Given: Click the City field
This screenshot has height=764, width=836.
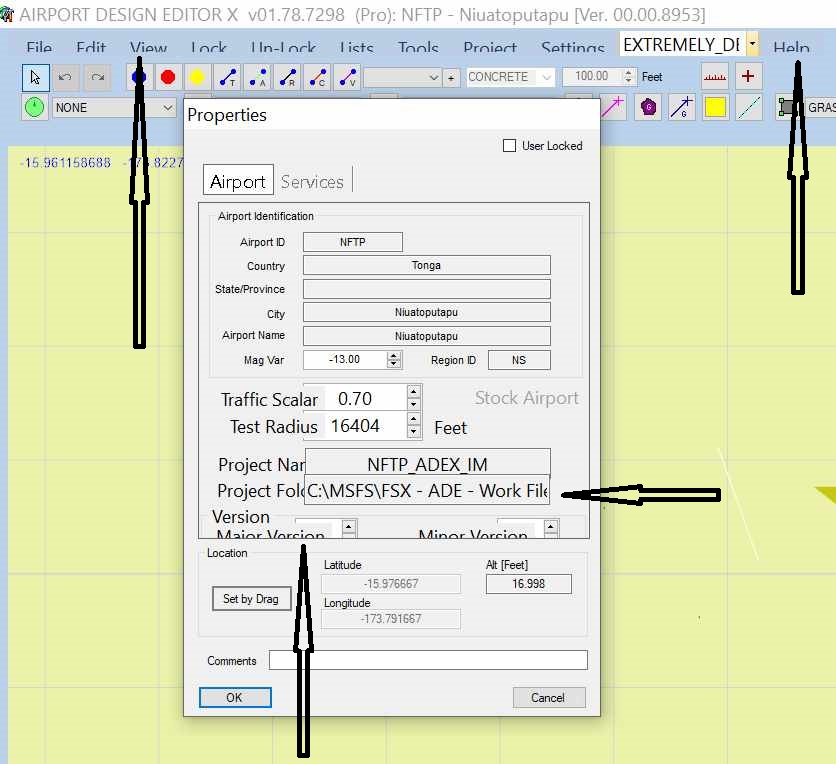Looking at the screenshot, I should coord(427,312).
